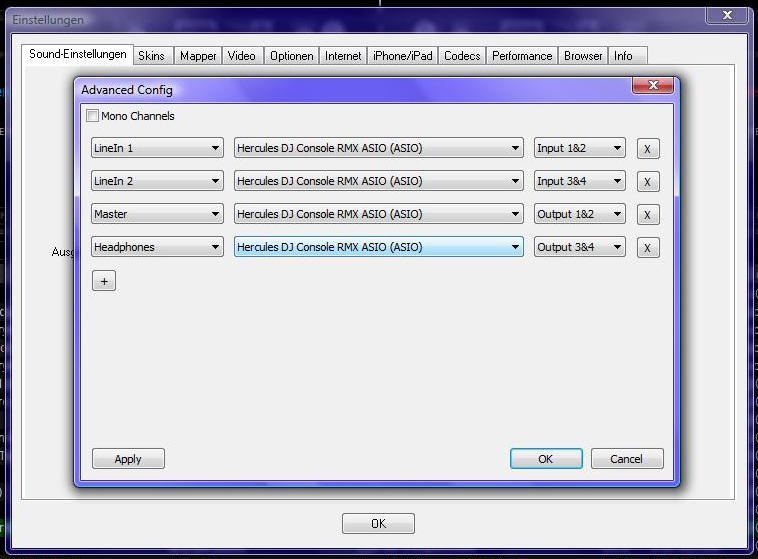Switch to the Performance tab

(522, 56)
